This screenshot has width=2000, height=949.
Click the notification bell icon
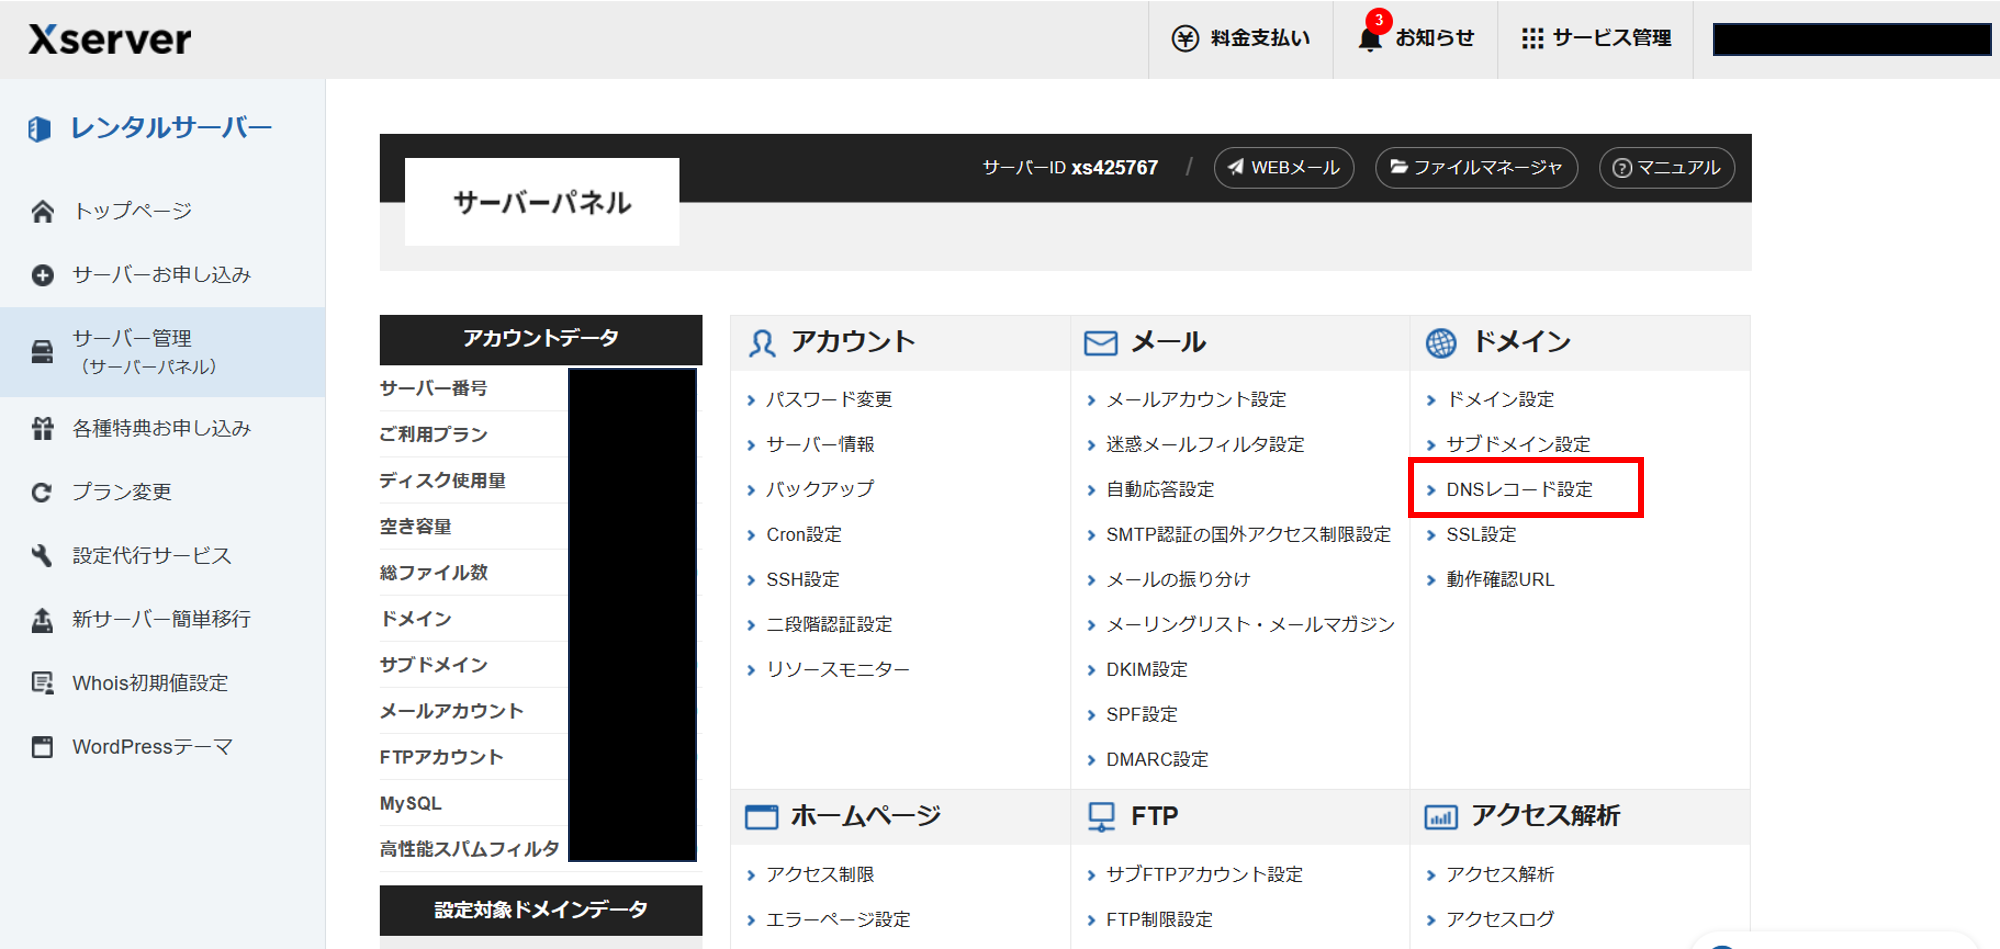(x=1370, y=38)
